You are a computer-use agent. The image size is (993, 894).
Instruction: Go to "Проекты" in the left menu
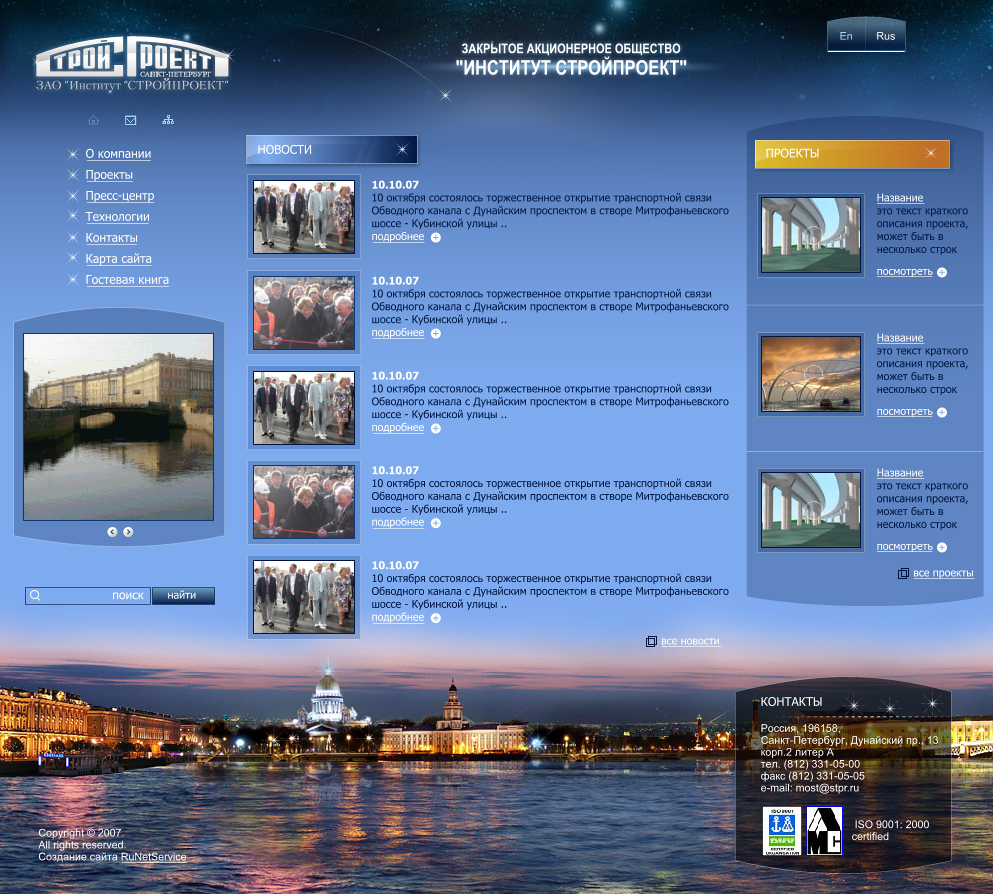point(109,175)
